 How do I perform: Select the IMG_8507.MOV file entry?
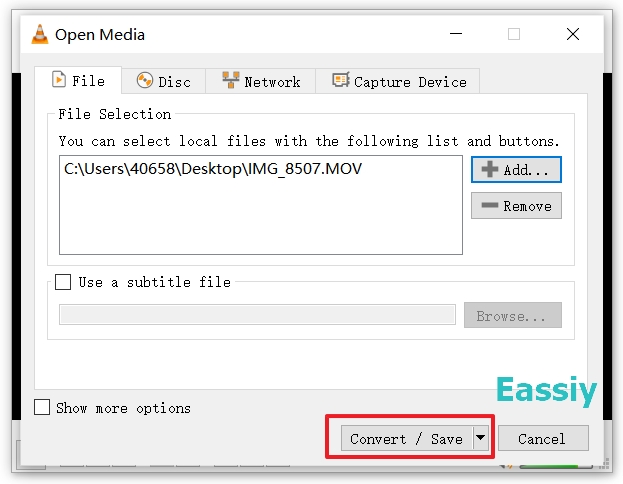pos(213,169)
